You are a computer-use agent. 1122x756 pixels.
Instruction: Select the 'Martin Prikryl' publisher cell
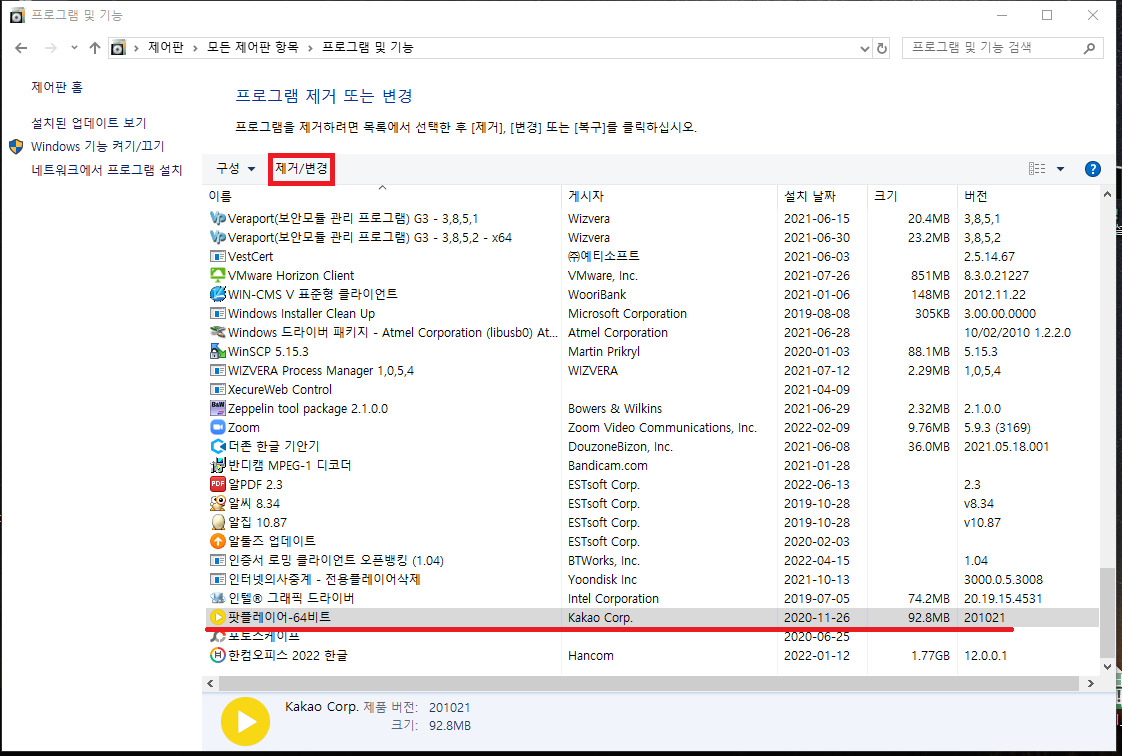pyautogui.click(x=604, y=352)
